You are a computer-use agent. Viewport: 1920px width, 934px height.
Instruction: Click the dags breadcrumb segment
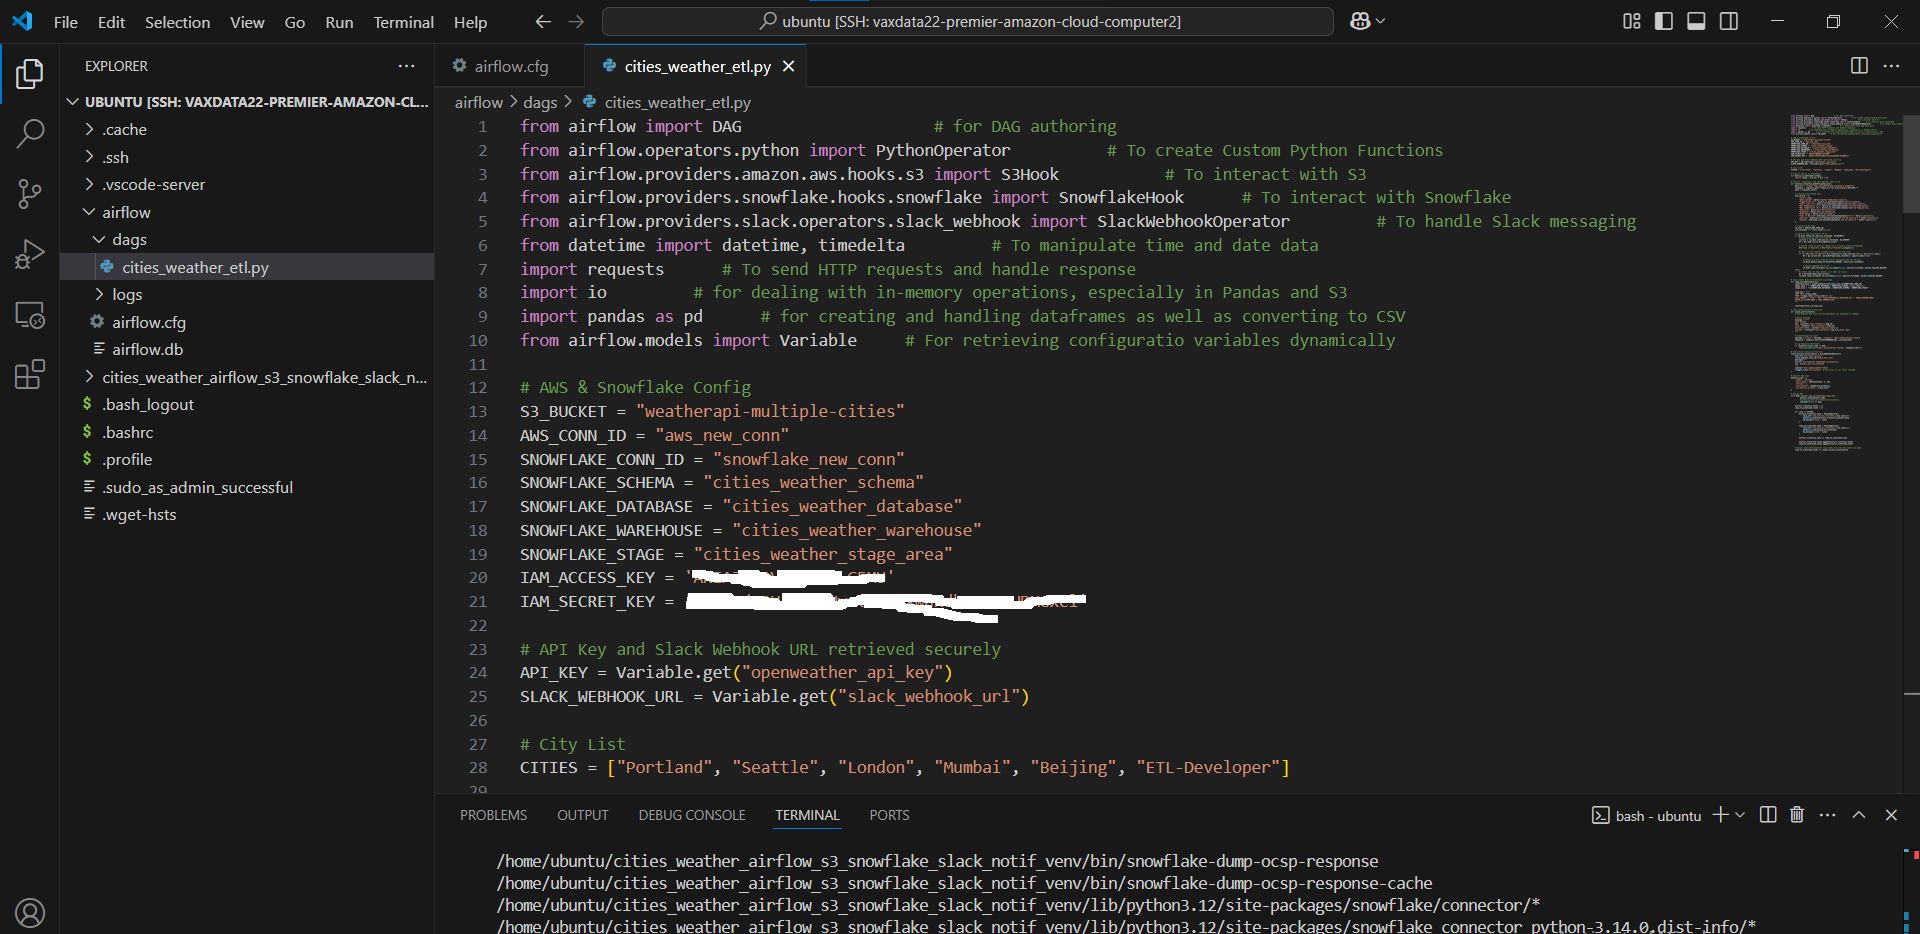(540, 102)
